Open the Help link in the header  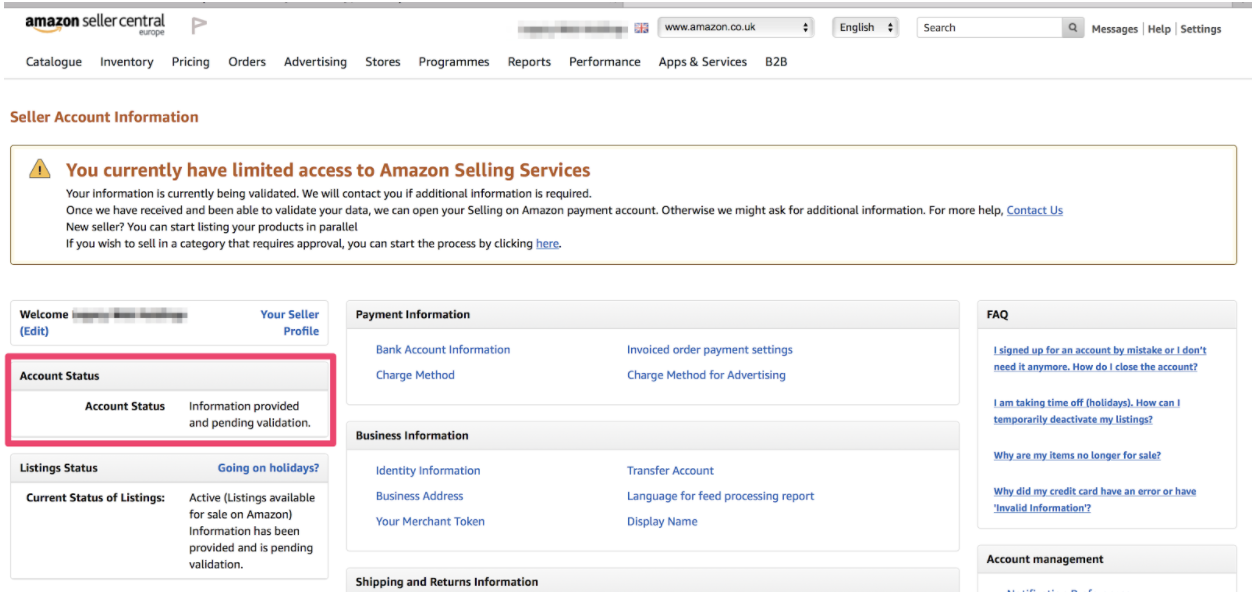click(x=1159, y=29)
